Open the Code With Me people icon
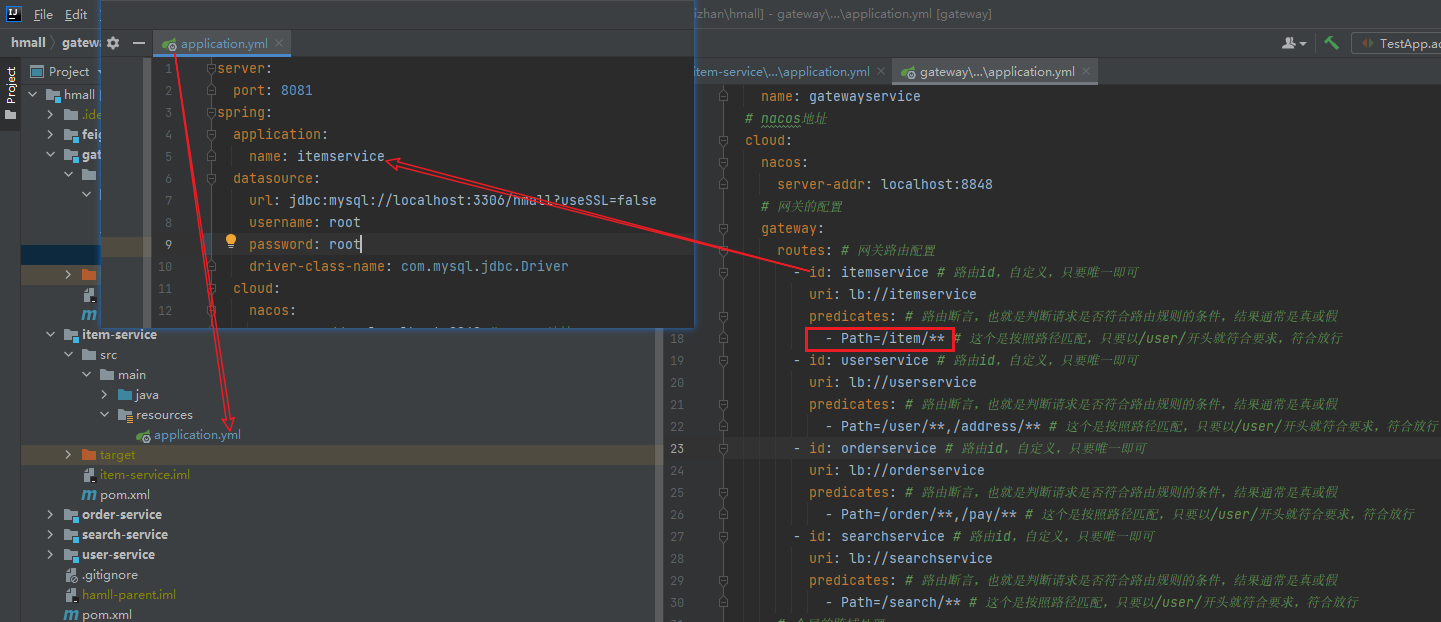This screenshot has height=622, width=1441. (x=1290, y=43)
